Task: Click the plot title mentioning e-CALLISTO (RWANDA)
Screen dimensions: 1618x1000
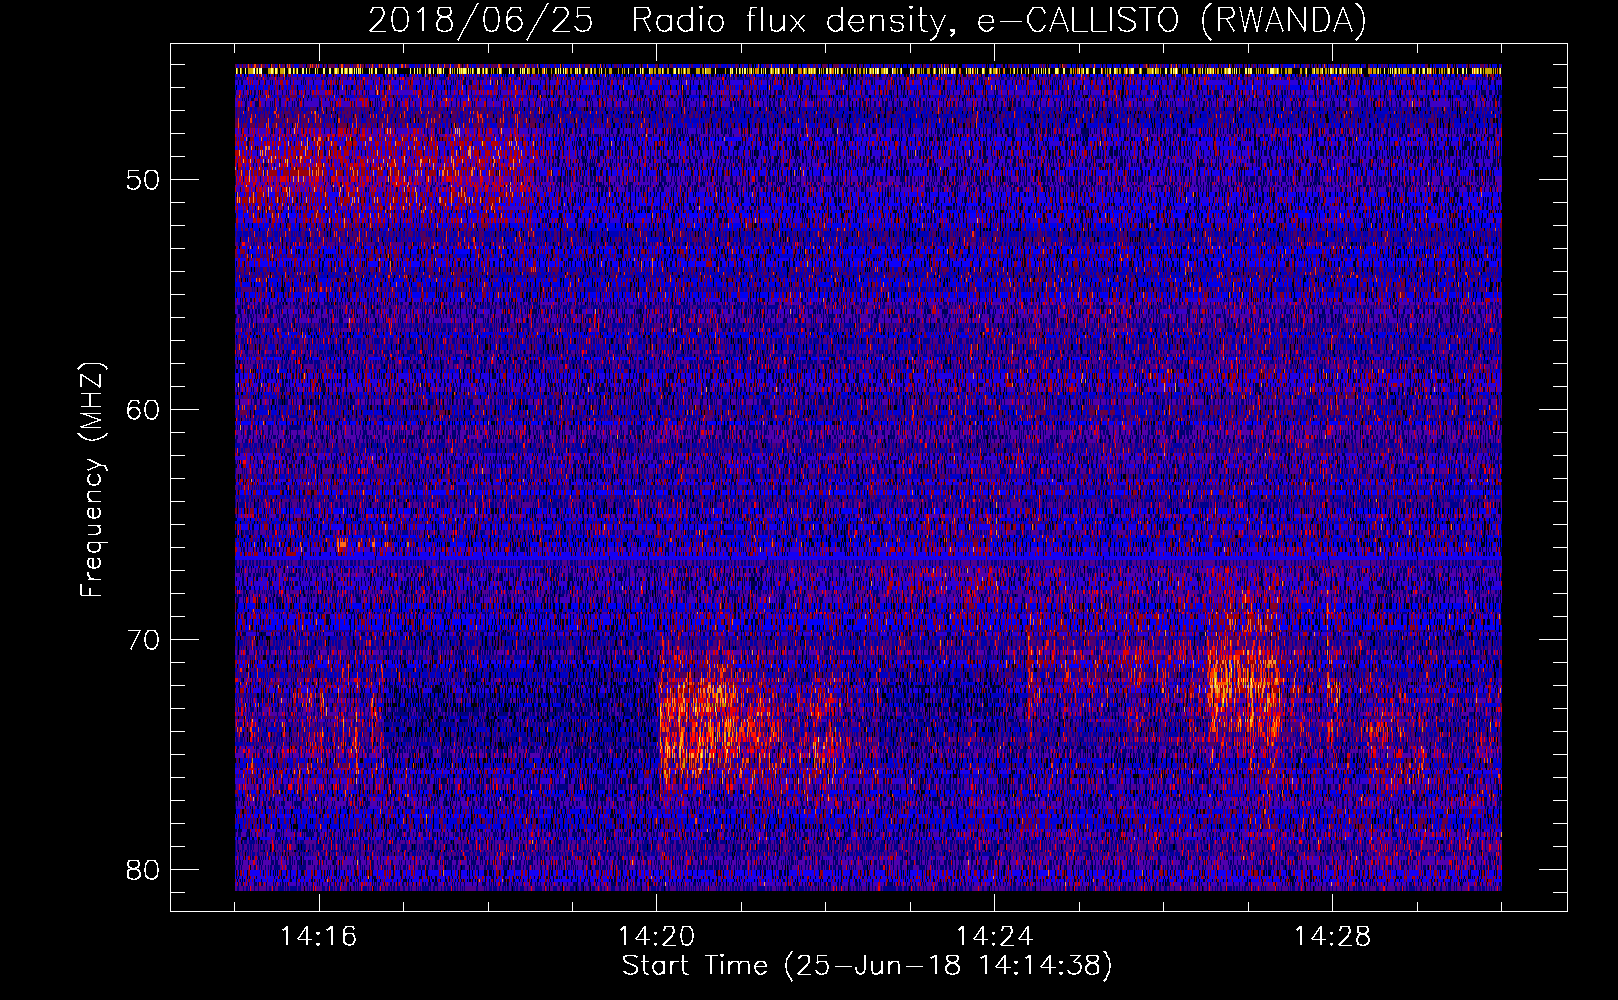Action: (x=867, y=20)
